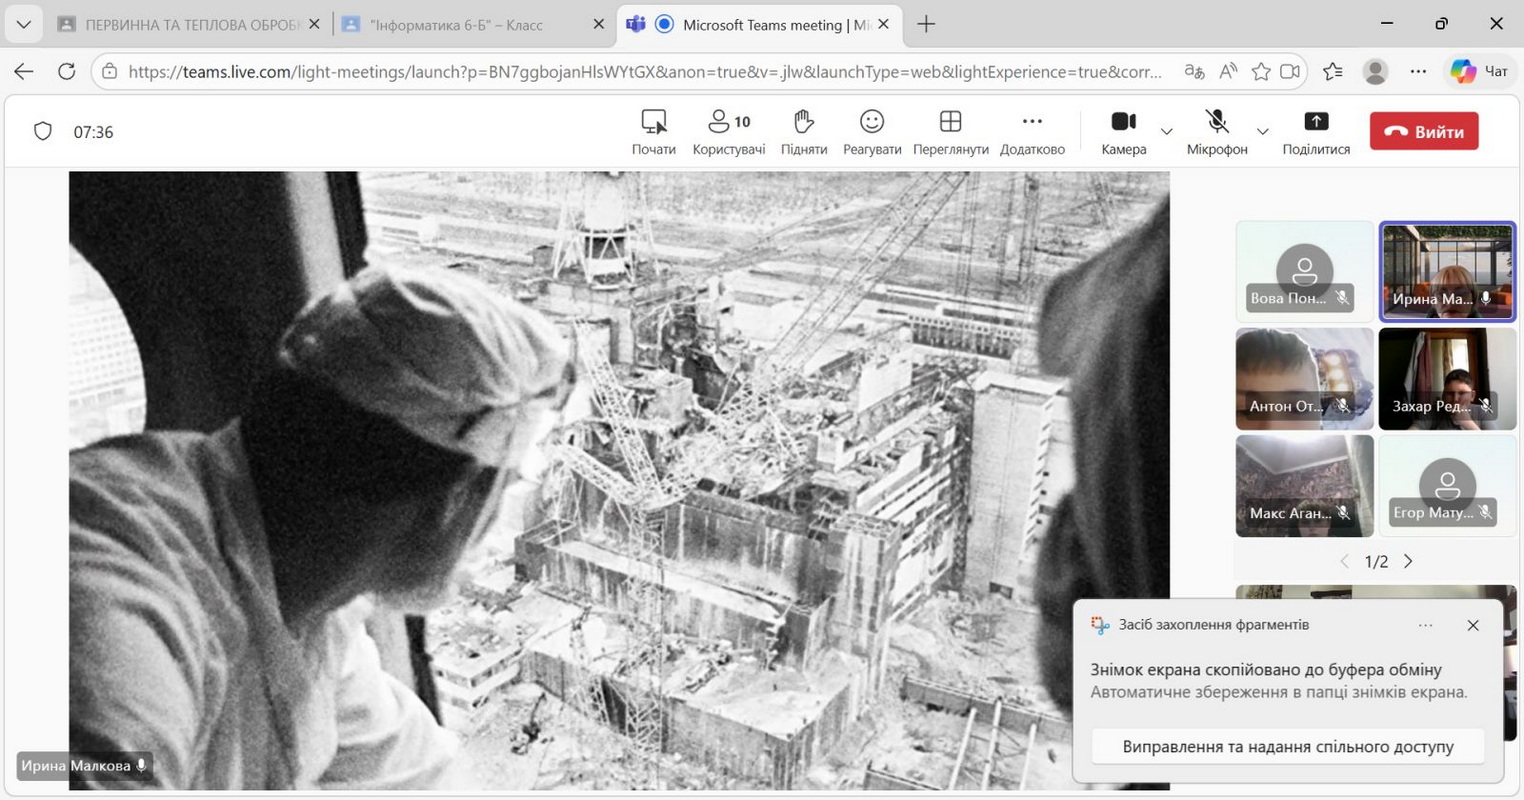Open the Copilot Чат sidebar
Image resolution: width=1524 pixels, height=800 pixels.
[x=1480, y=71]
